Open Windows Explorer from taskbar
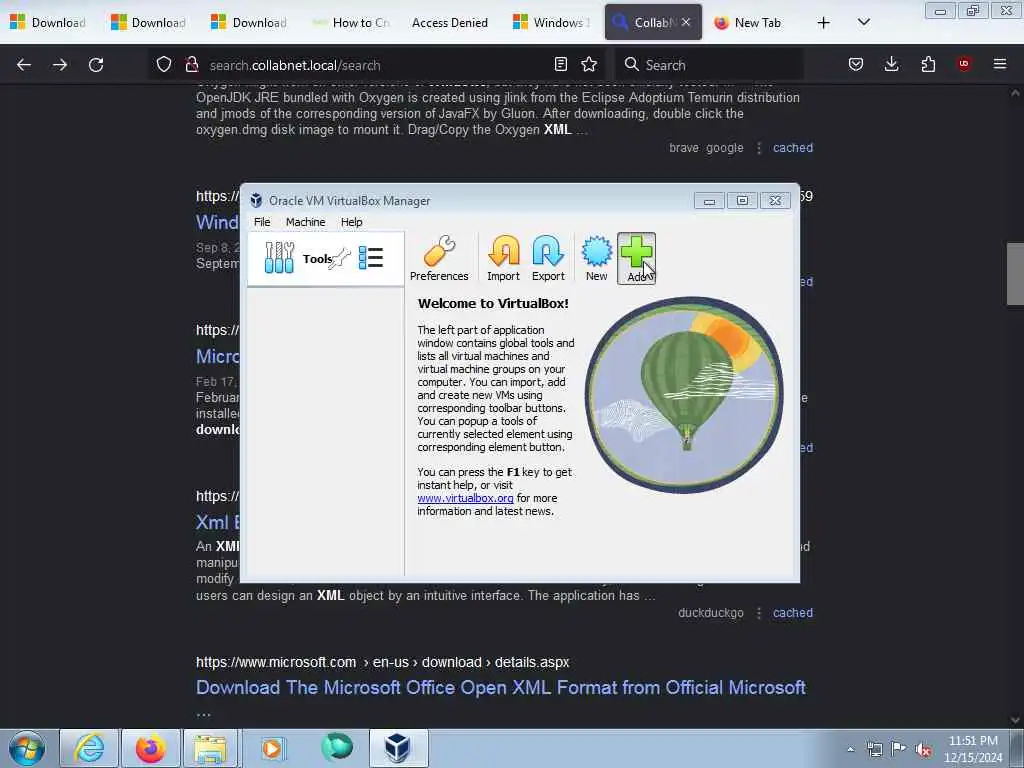This screenshot has height=768, width=1024. click(x=211, y=748)
